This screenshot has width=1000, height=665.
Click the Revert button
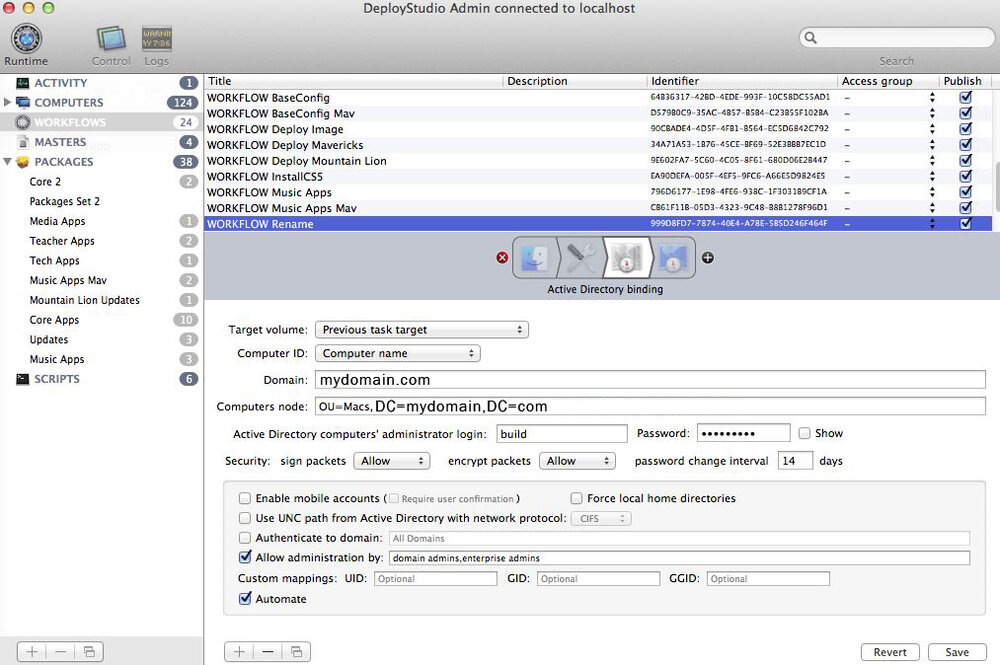pos(890,652)
